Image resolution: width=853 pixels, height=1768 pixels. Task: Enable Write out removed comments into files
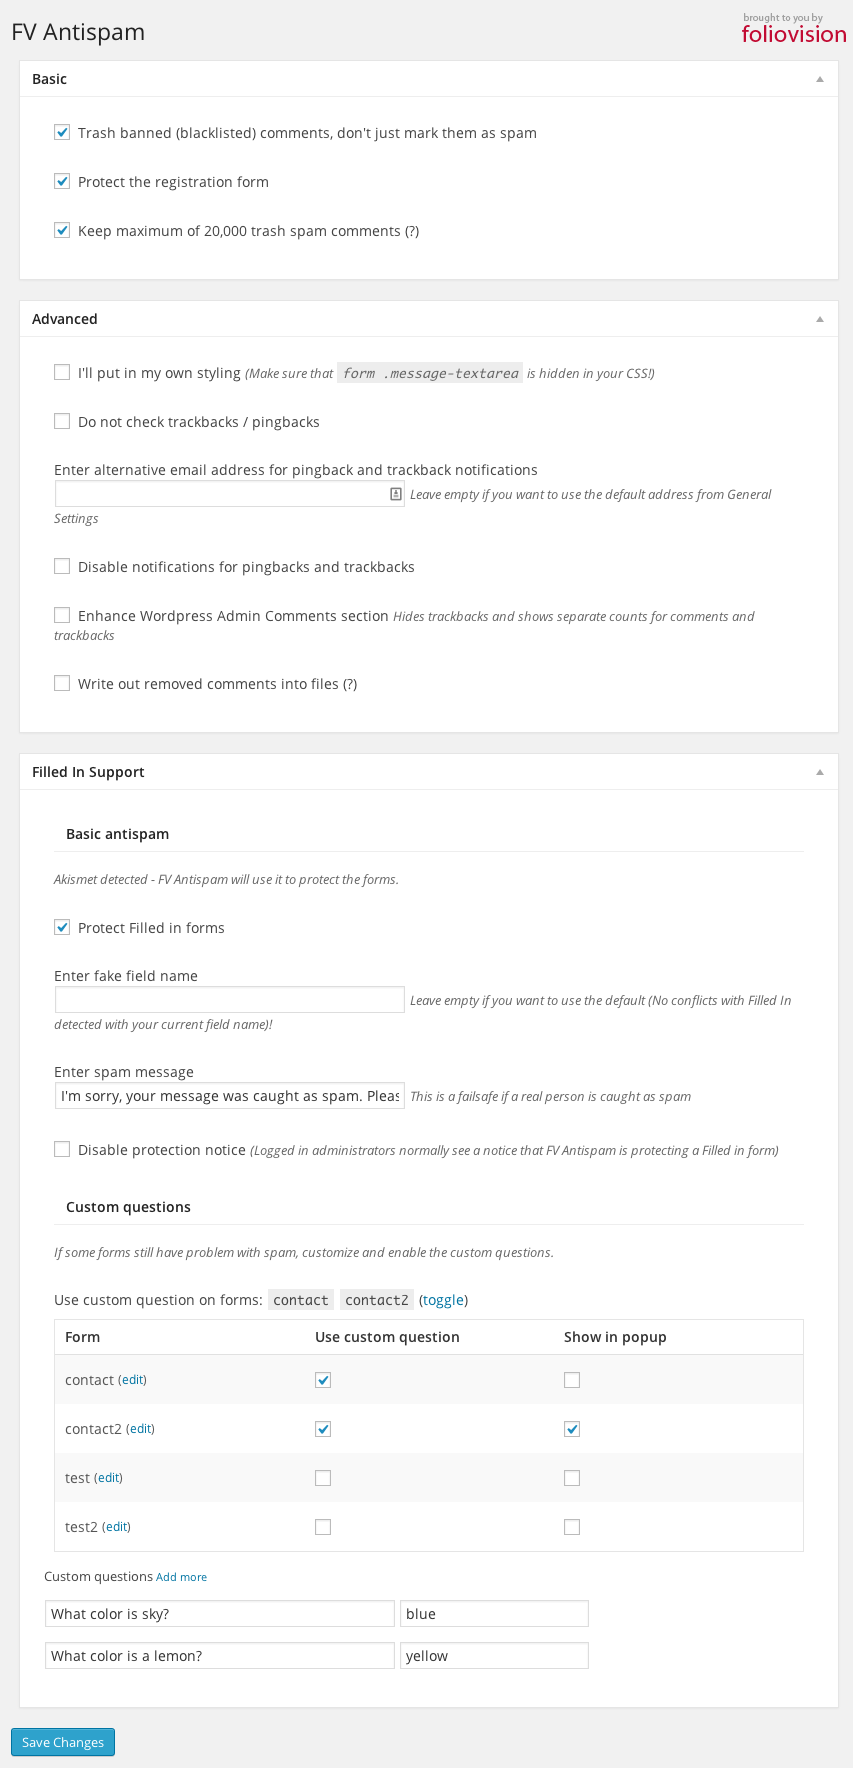tap(62, 683)
